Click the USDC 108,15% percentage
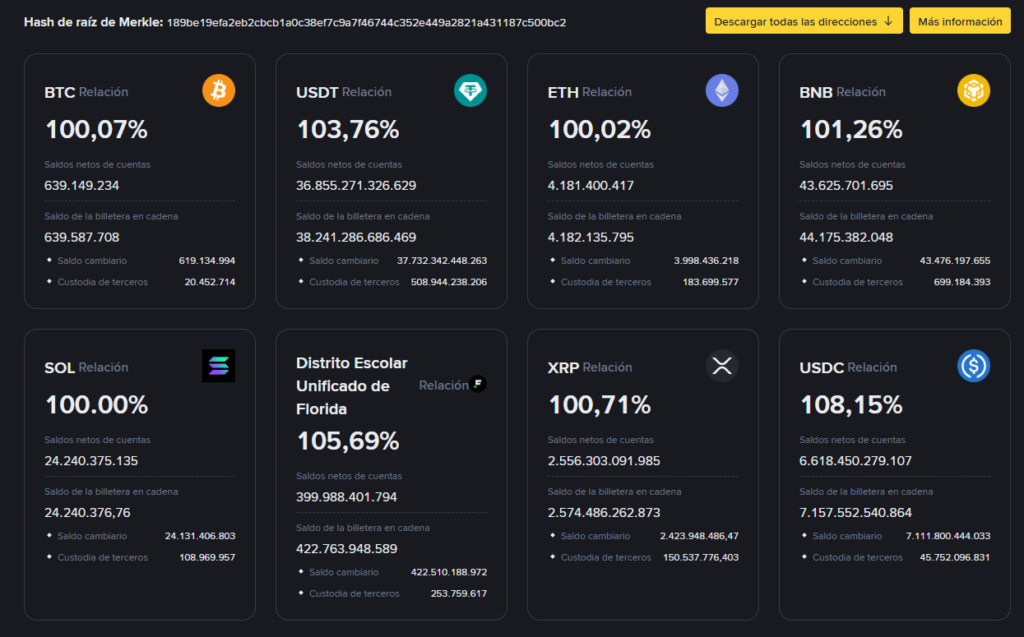 pyautogui.click(x=851, y=404)
